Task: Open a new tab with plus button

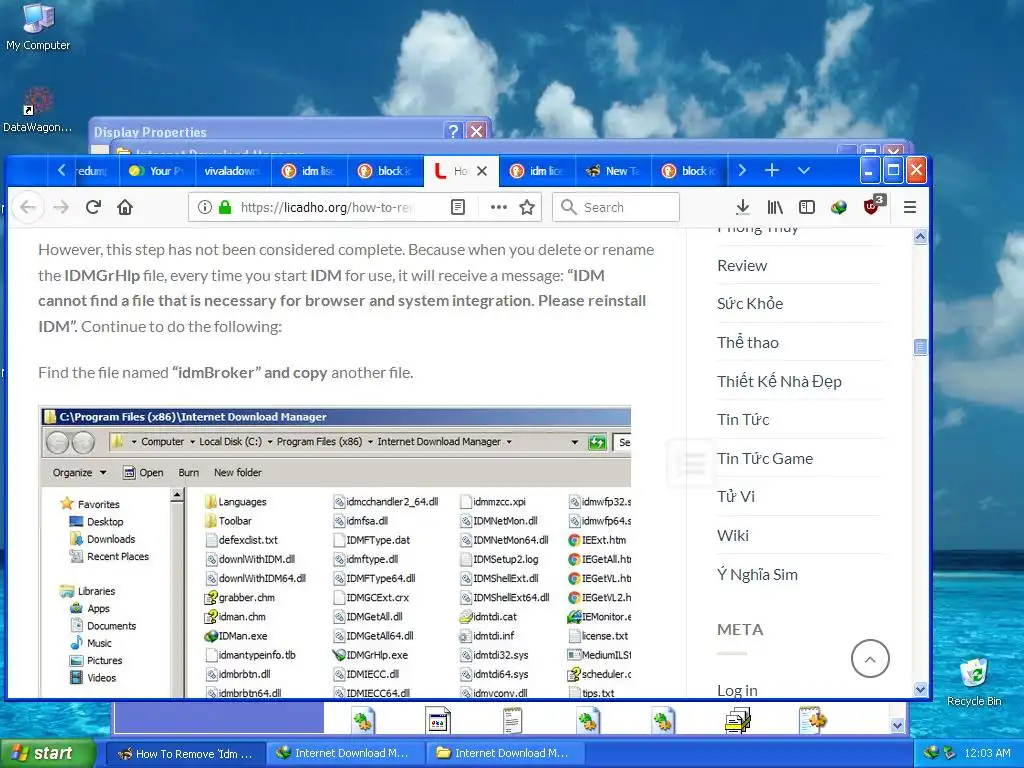Action: pyautogui.click(x=772, y=170)
